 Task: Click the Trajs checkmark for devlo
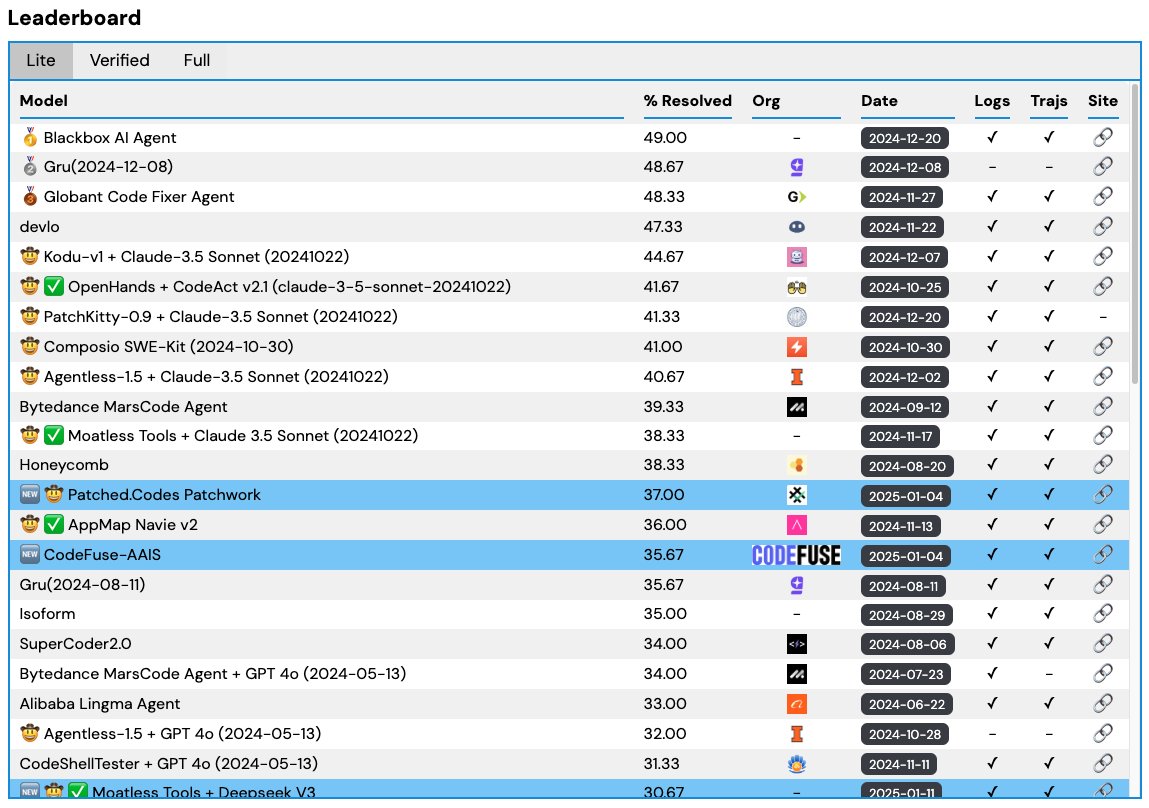pos(1049,226)
